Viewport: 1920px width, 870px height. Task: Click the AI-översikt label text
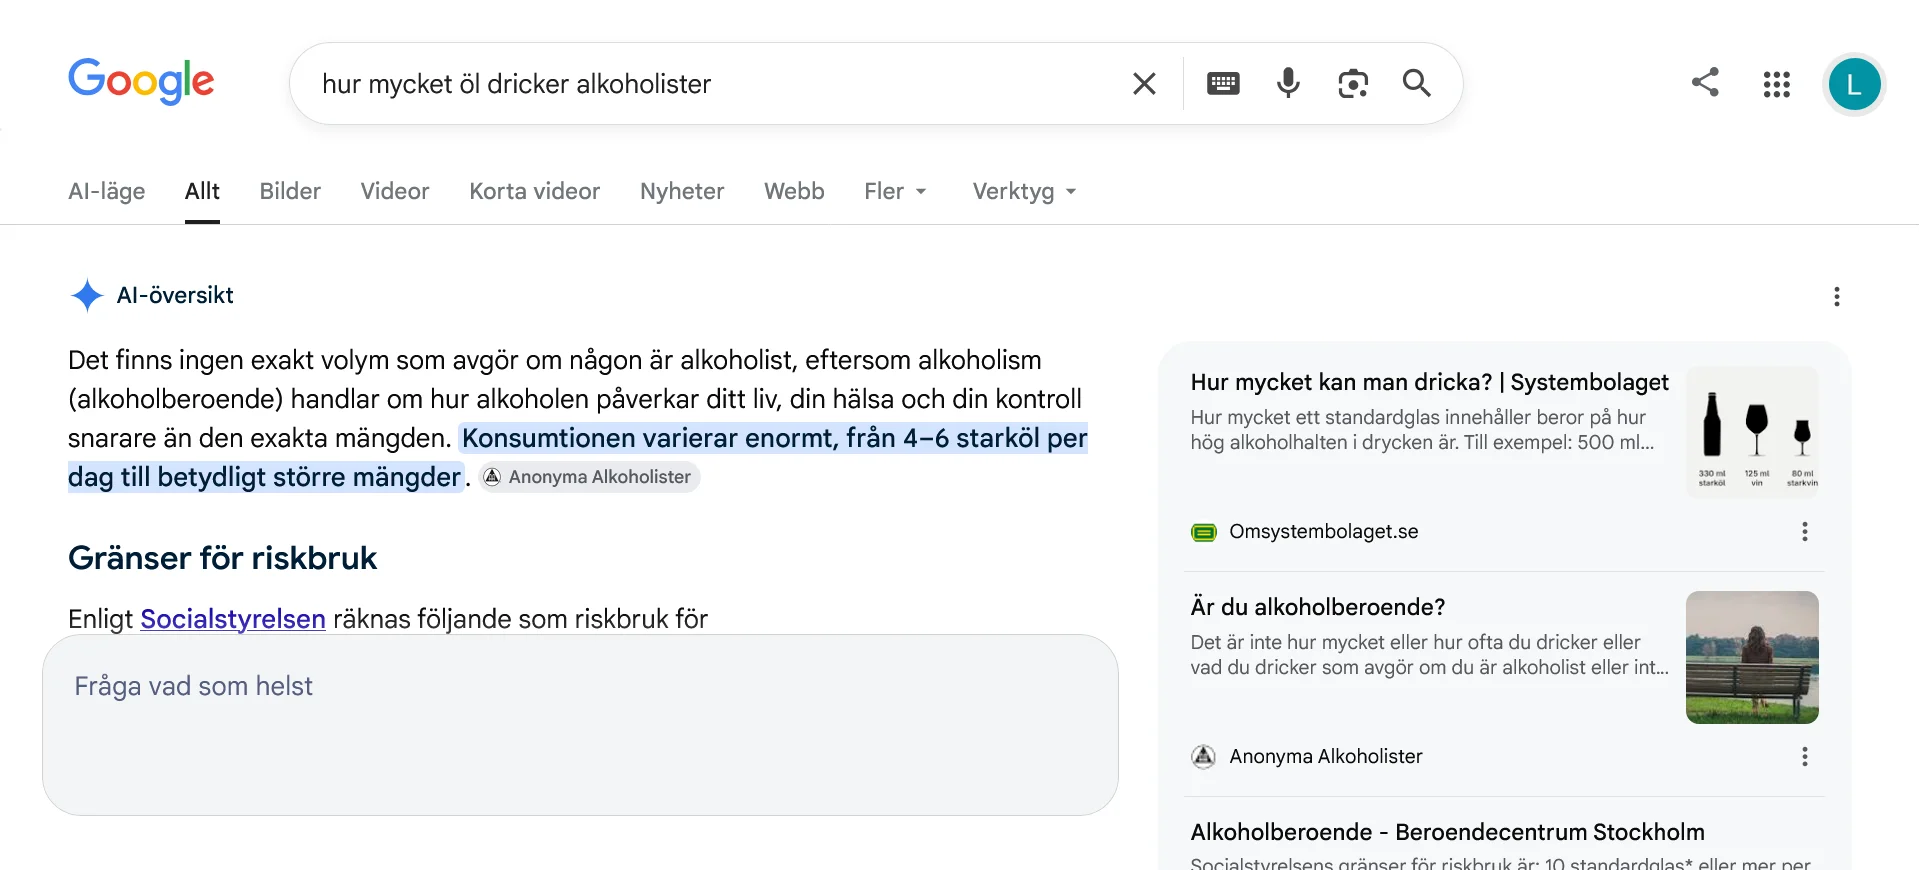click(x=175, y=295)
